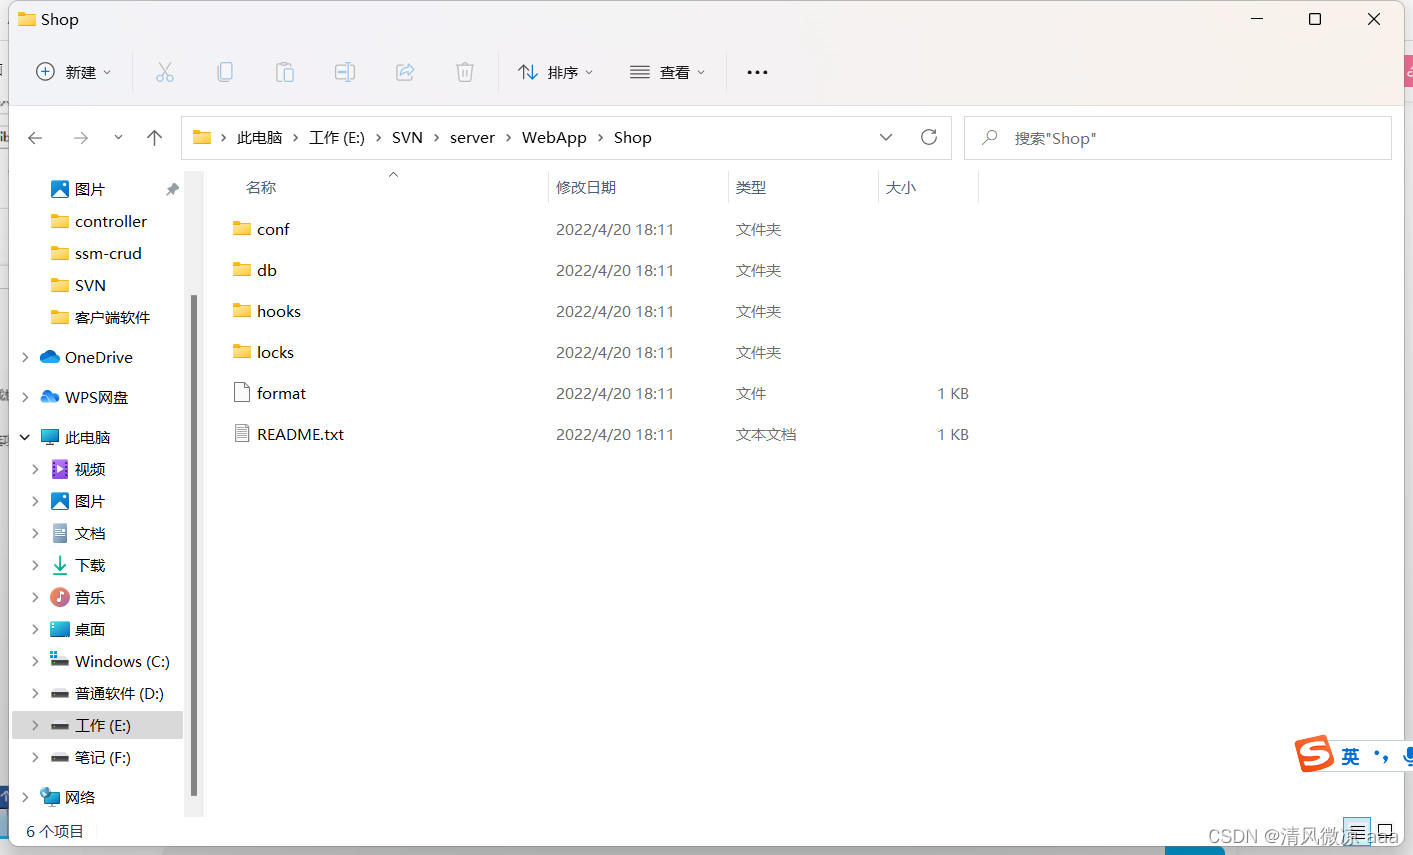Open the 新建 new item dropdown

pos(74,72)
